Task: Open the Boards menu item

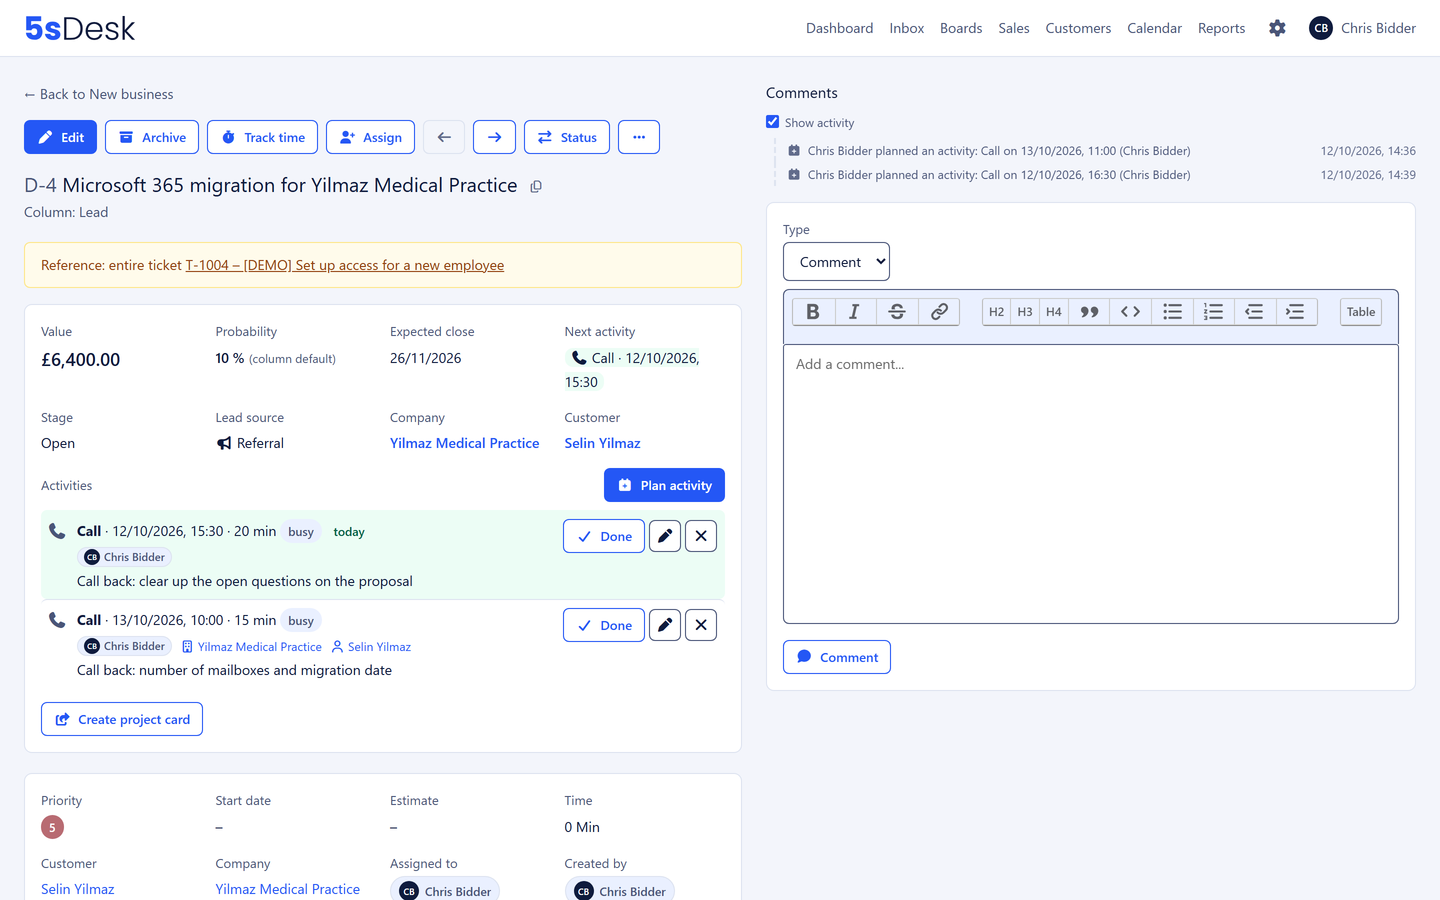Action: [961, 28]
